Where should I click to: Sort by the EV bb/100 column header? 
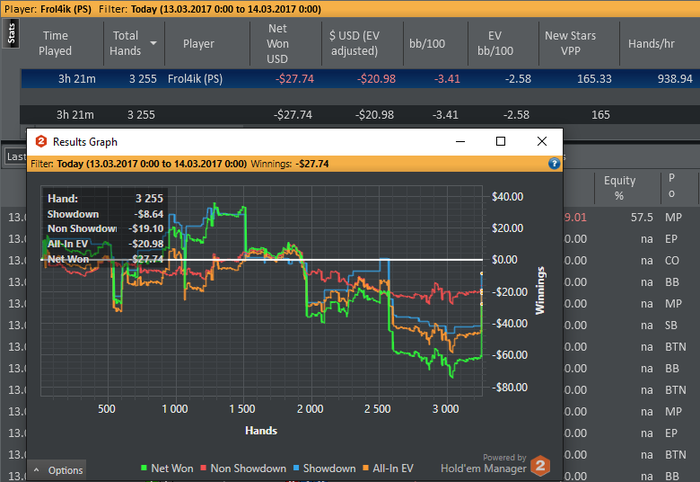point(495,43)
